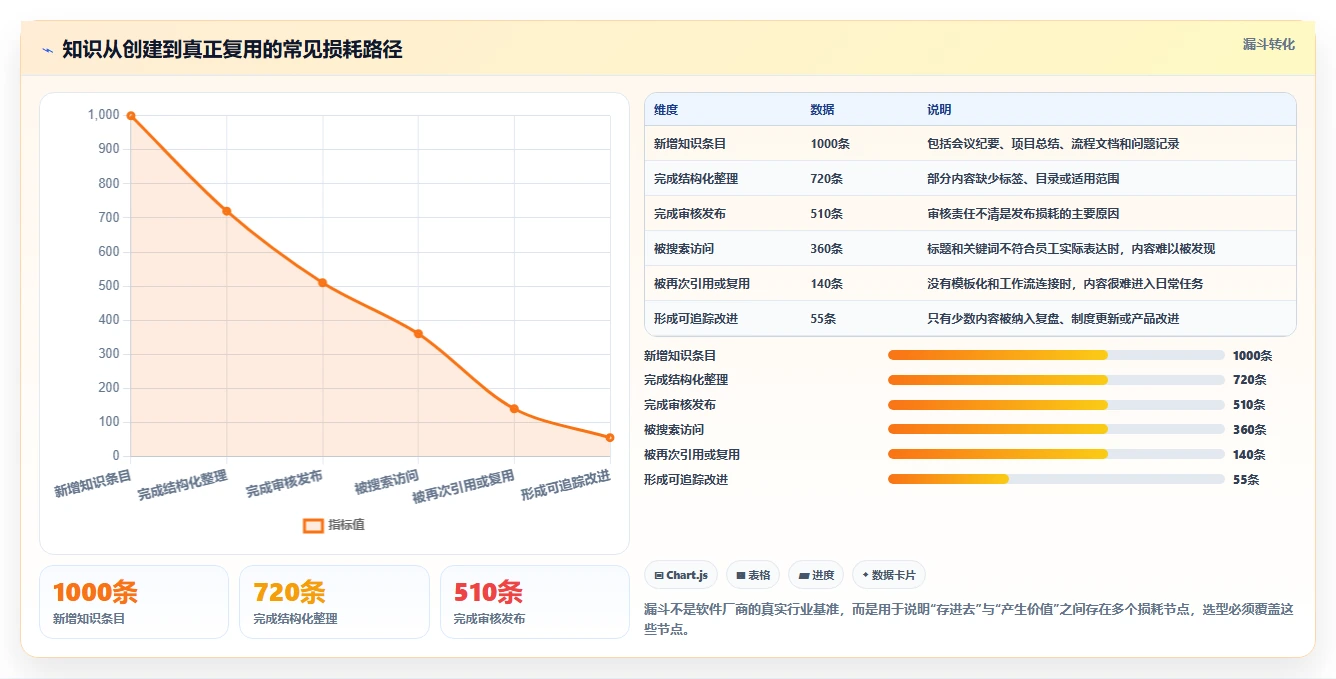Click the 完成审核发布 cell in the table
The width and height of the screenshot is (1336, 679).
click(x=690, y=214)
